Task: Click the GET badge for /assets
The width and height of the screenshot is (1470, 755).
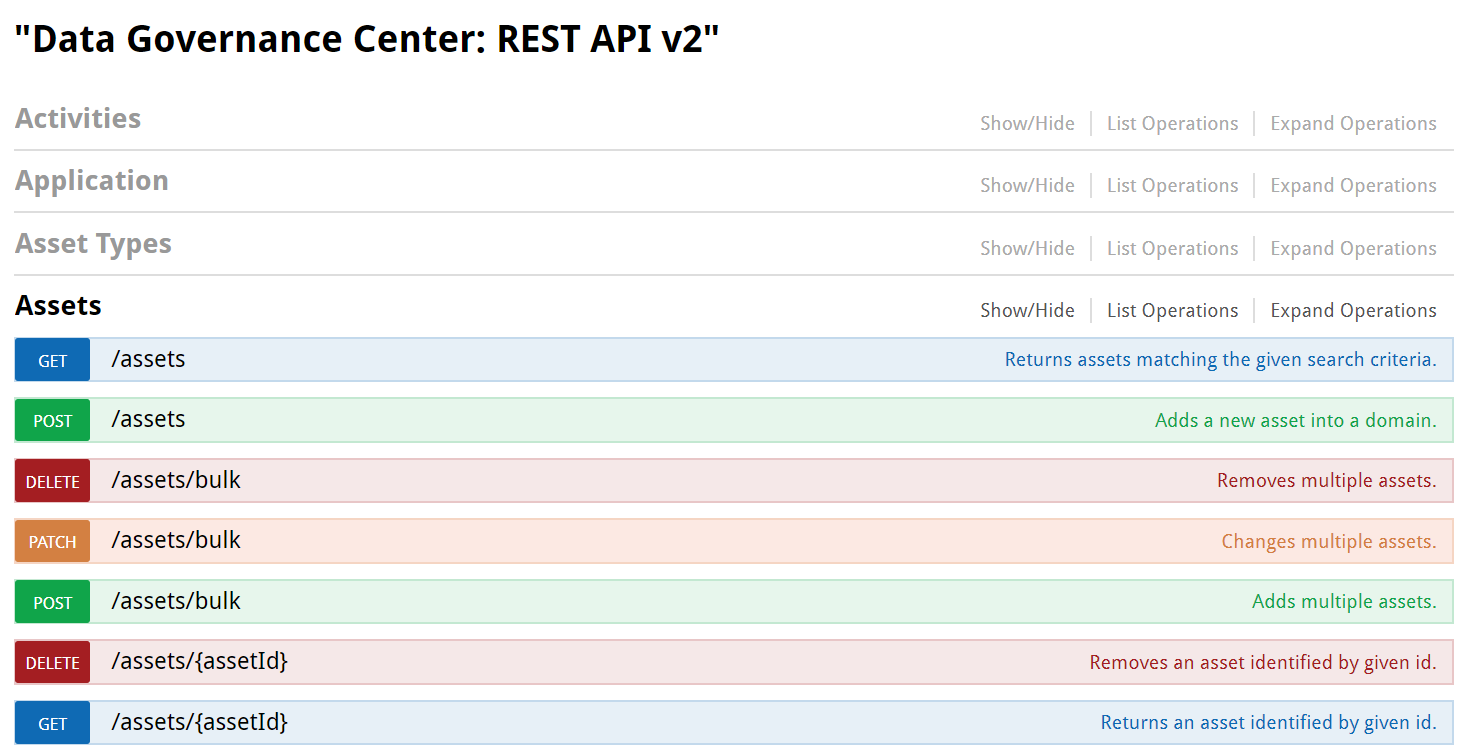Action: coord(52,360)
